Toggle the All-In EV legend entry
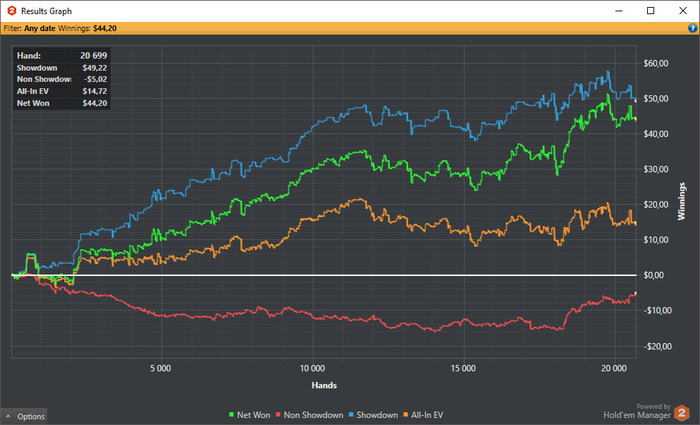Viewport: 700px width, 425px height. 423,415
